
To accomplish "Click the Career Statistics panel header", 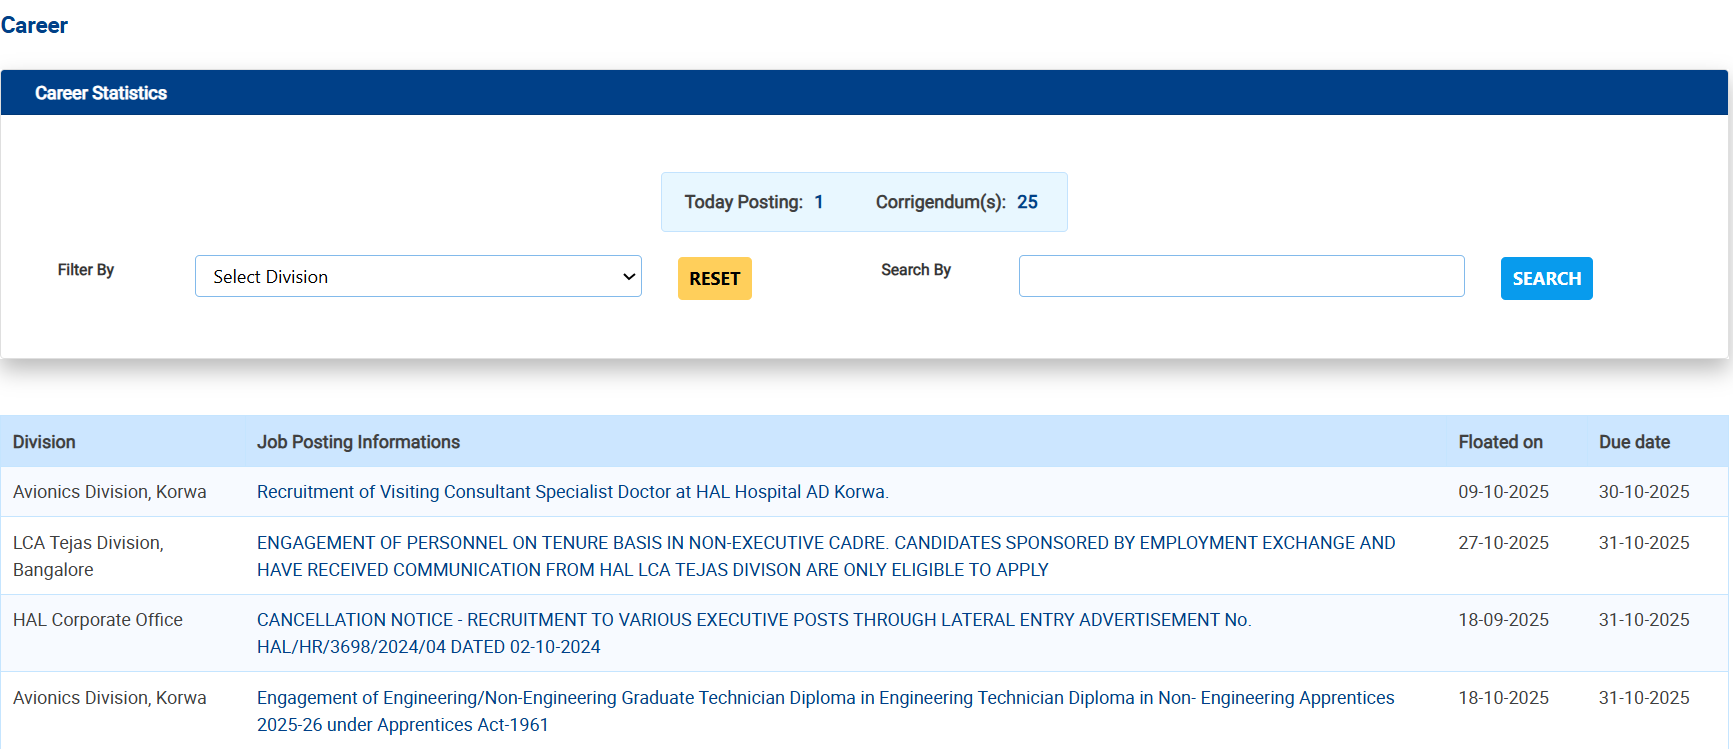I will (101, 93).
